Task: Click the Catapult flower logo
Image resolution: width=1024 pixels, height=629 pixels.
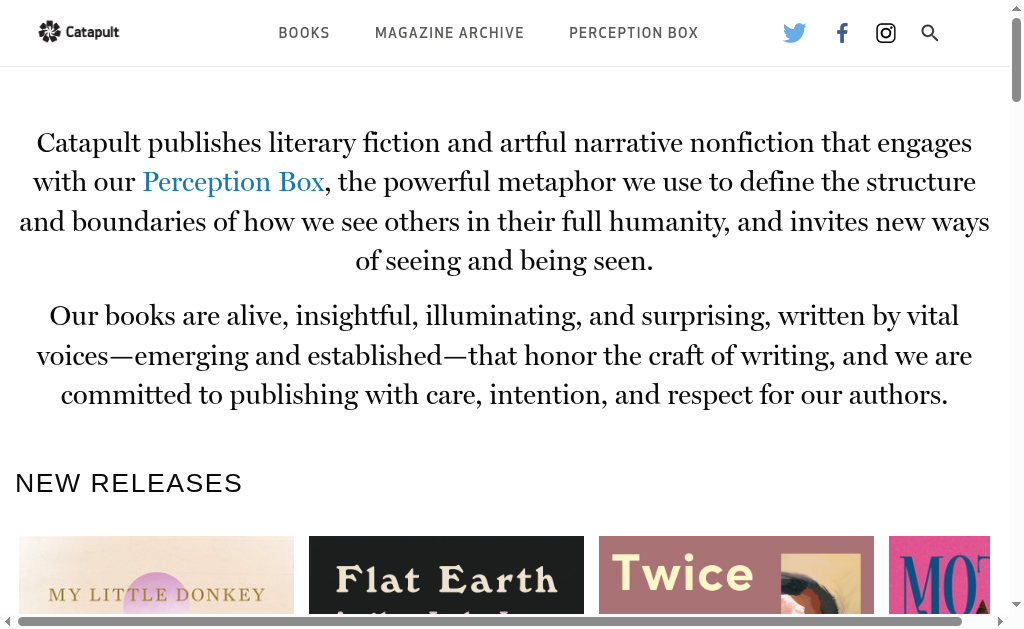Action: [x=50, y=32]
